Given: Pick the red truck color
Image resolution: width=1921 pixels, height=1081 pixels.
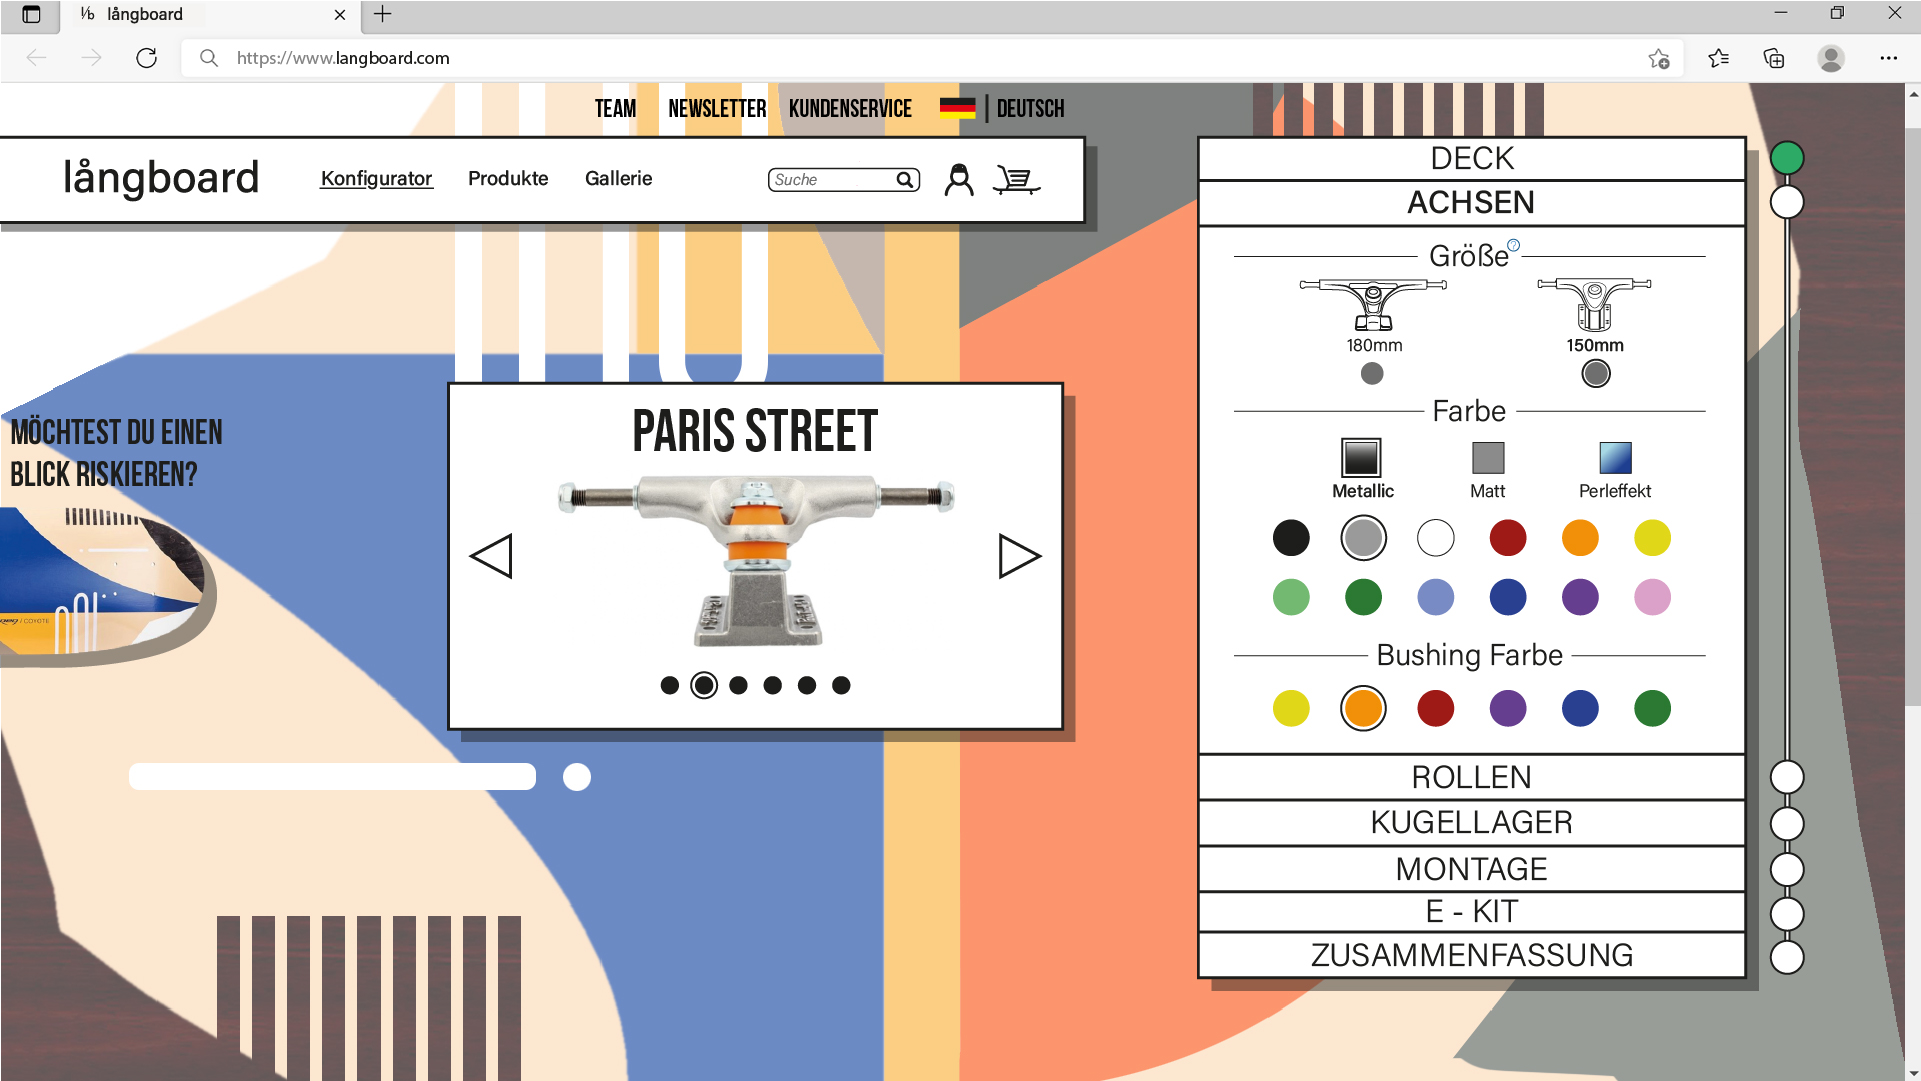Looking at the screenshot, I should pyautogui.click(x=1508, y=538).
